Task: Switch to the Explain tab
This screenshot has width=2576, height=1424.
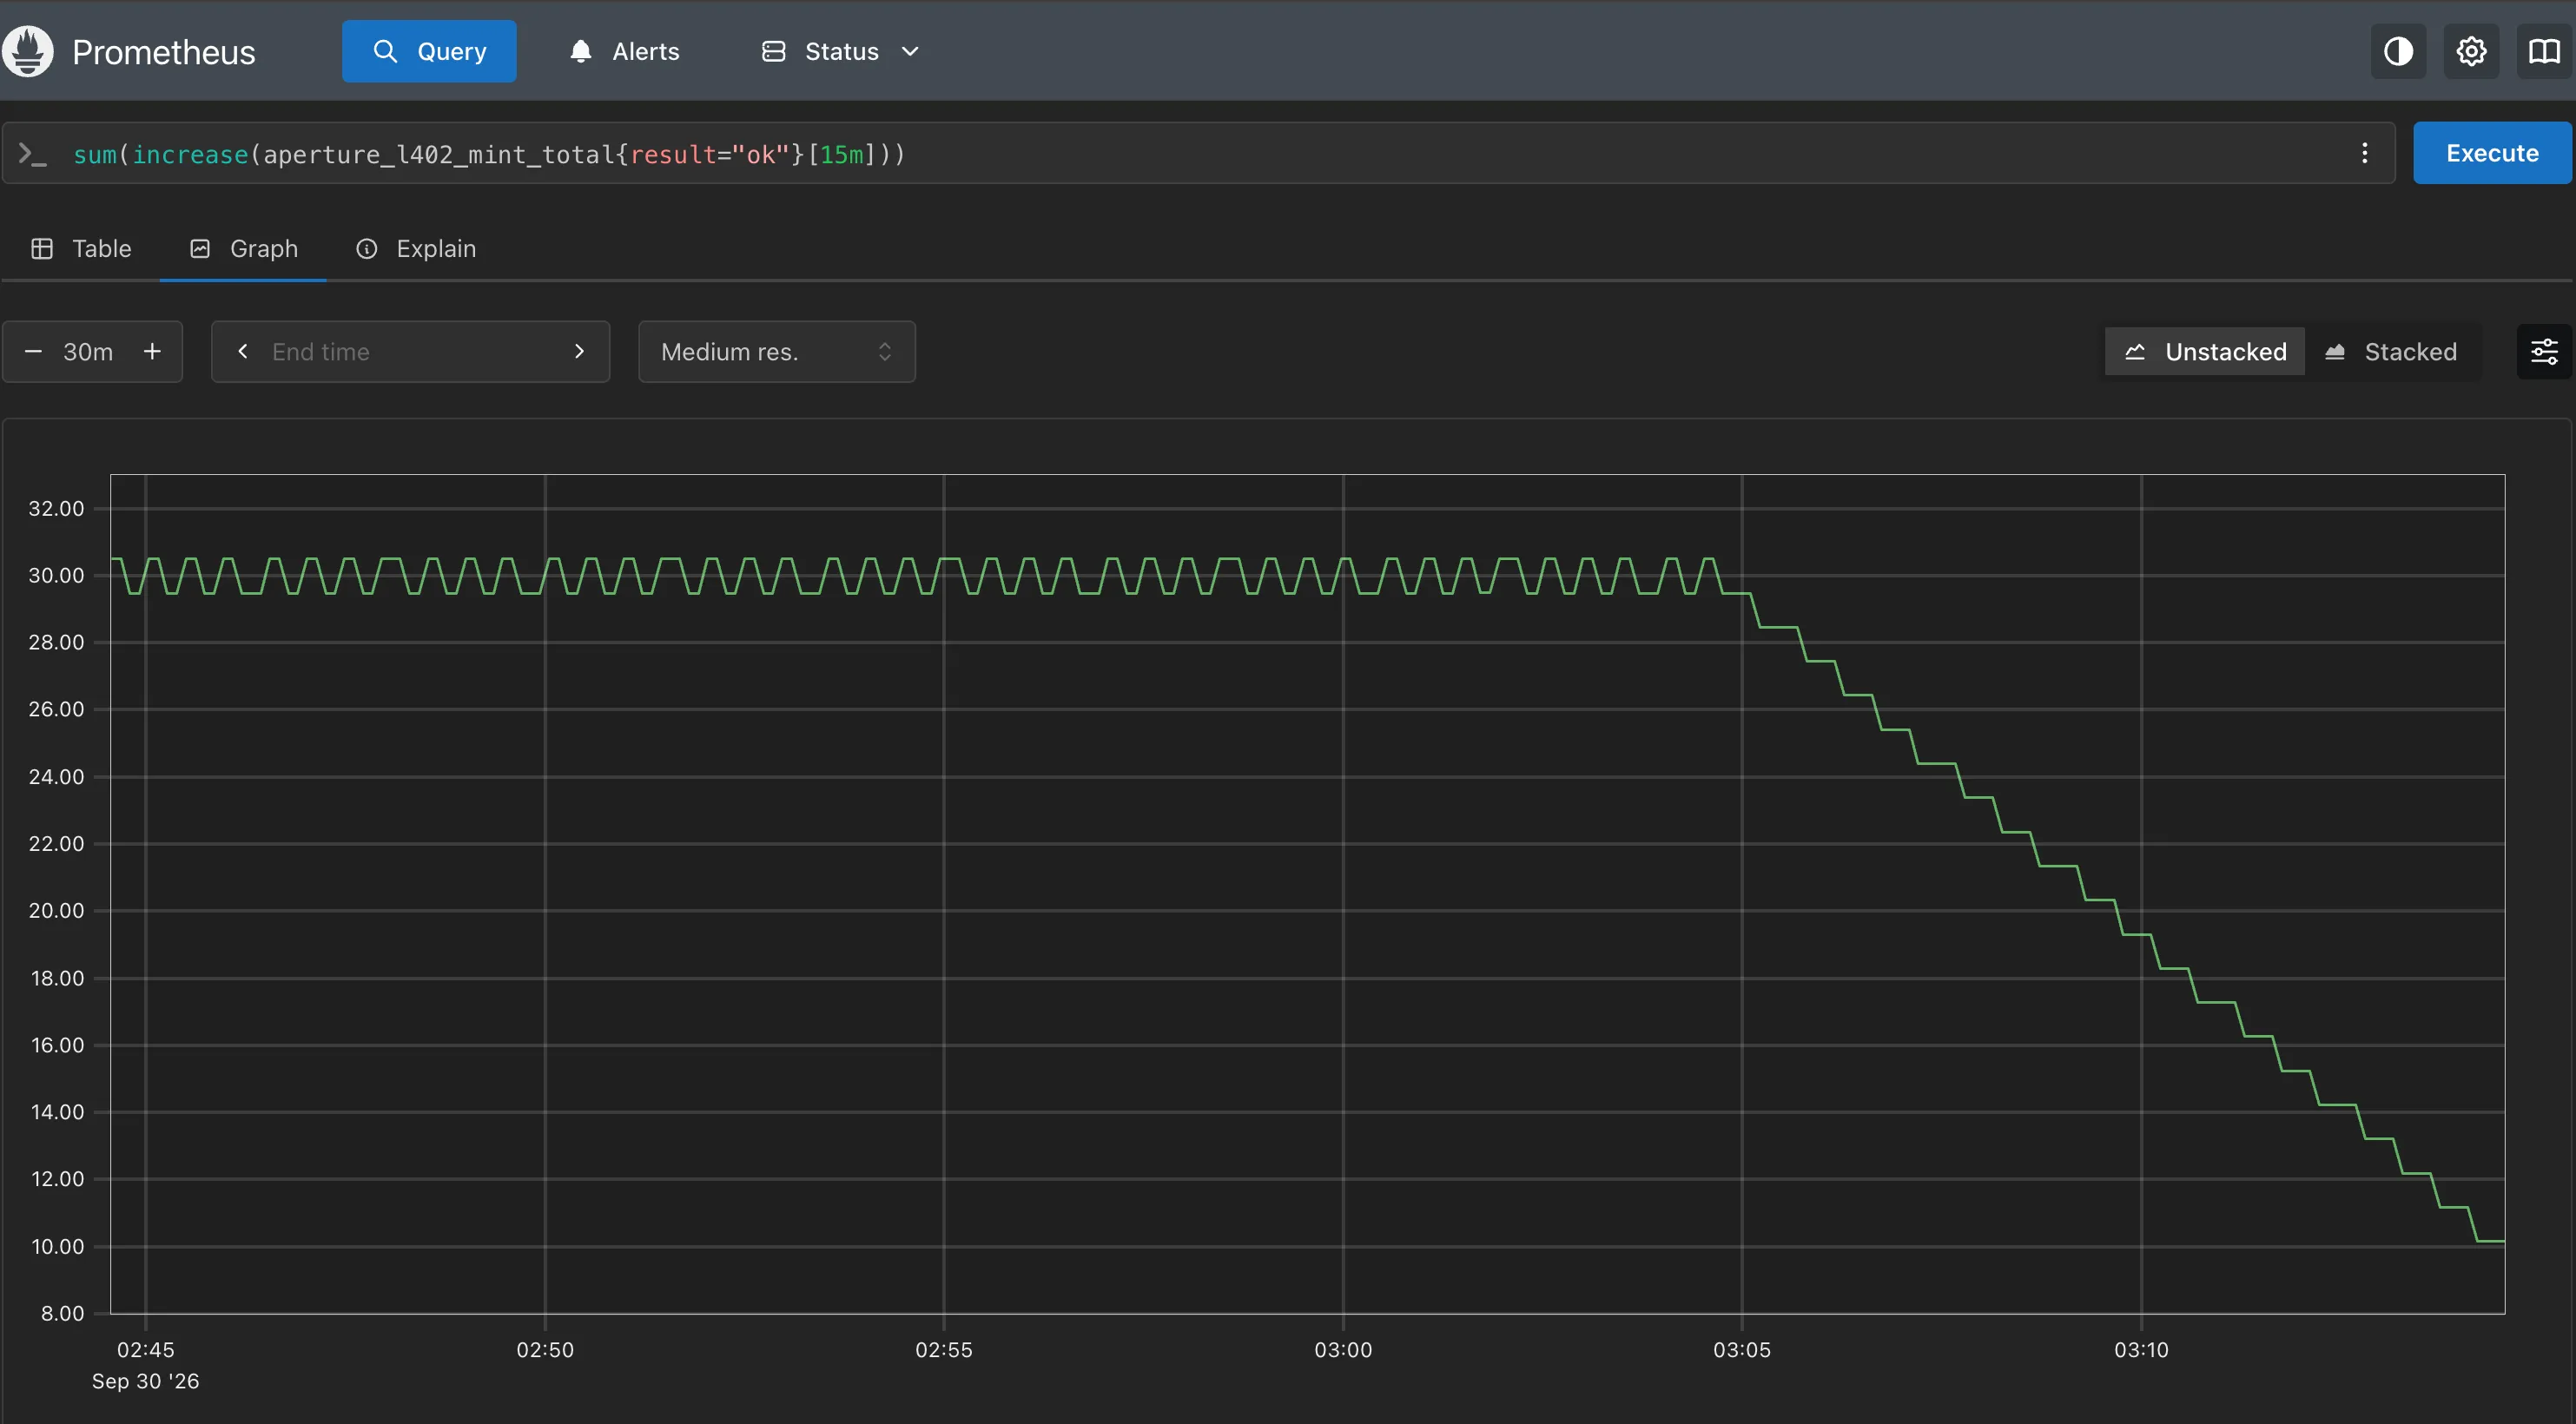Action: click(x=416, y=248)
